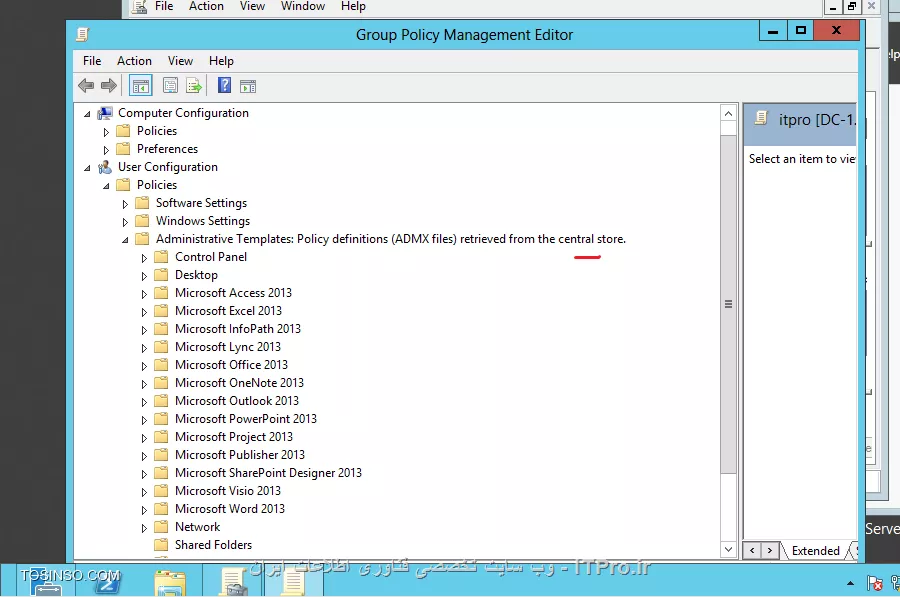The height and width of the screenshot is (597, 900).
Task: Click the User Configuration node icon
Action: [x=105, y=167]
